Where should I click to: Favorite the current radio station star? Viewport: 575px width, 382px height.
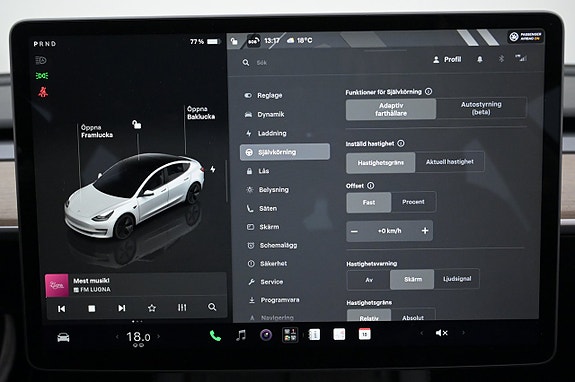pyautogui.click(x=152, y=308)
